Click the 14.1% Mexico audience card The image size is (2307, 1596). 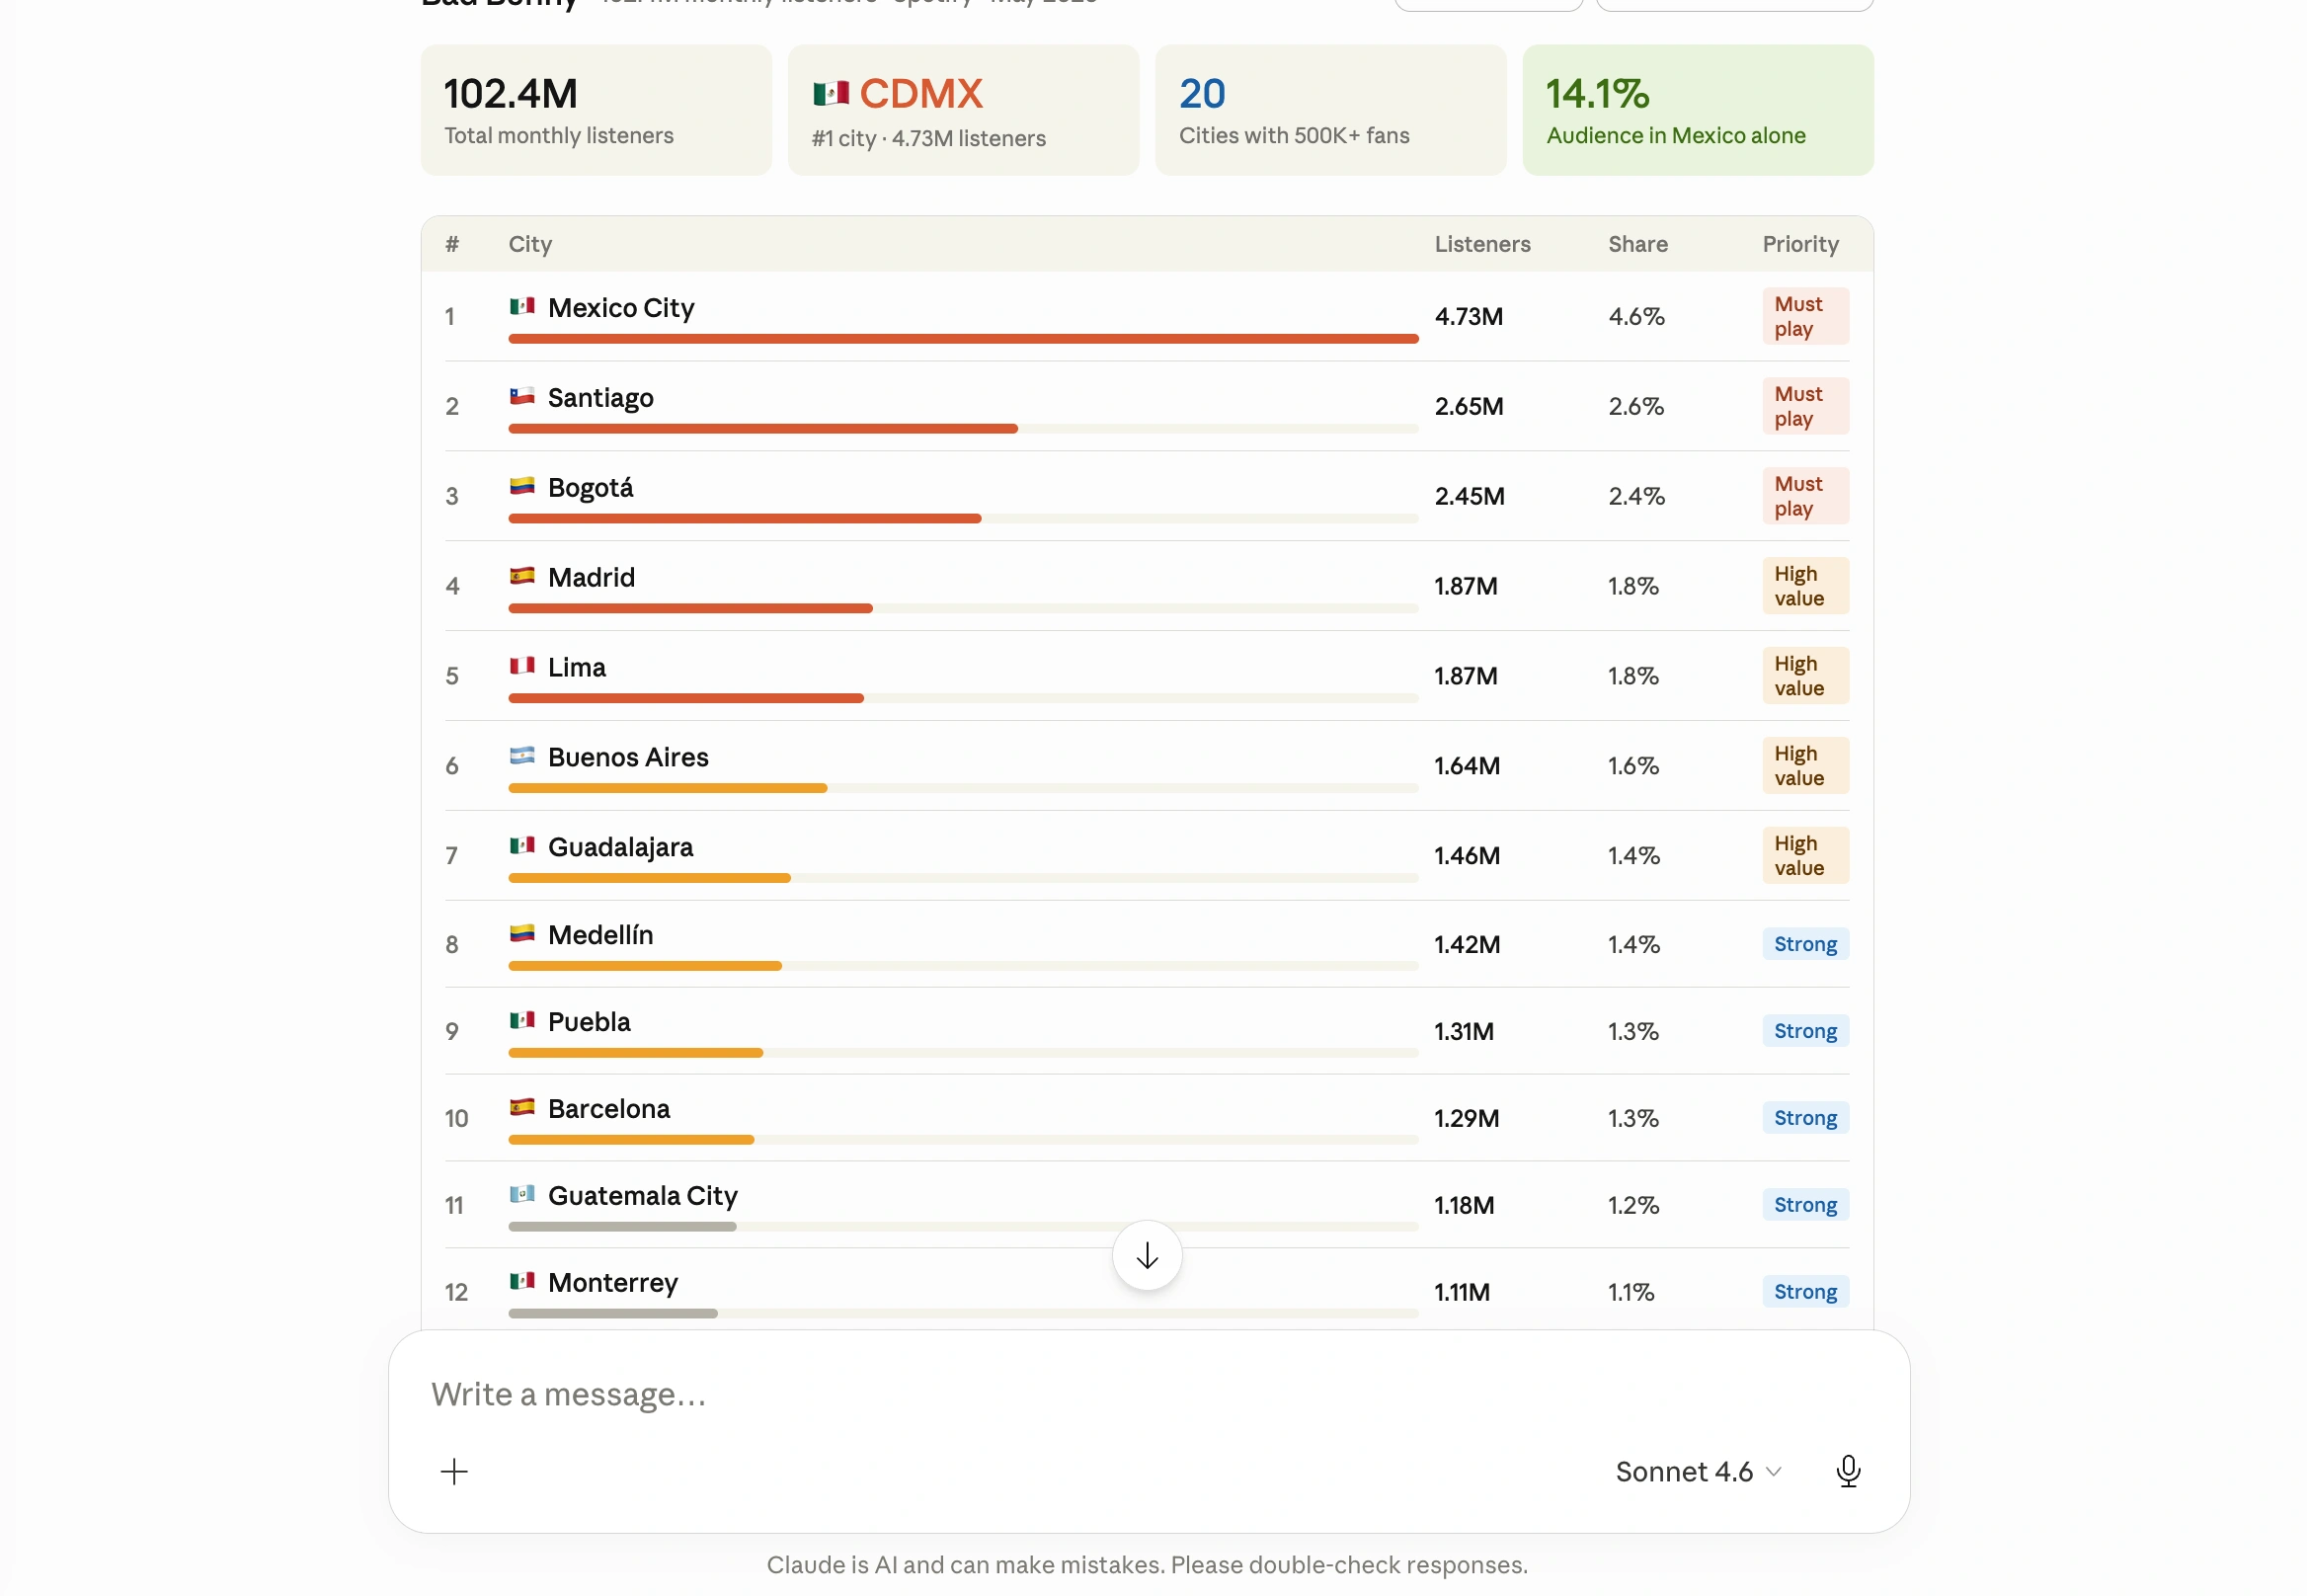point(1698,110)
